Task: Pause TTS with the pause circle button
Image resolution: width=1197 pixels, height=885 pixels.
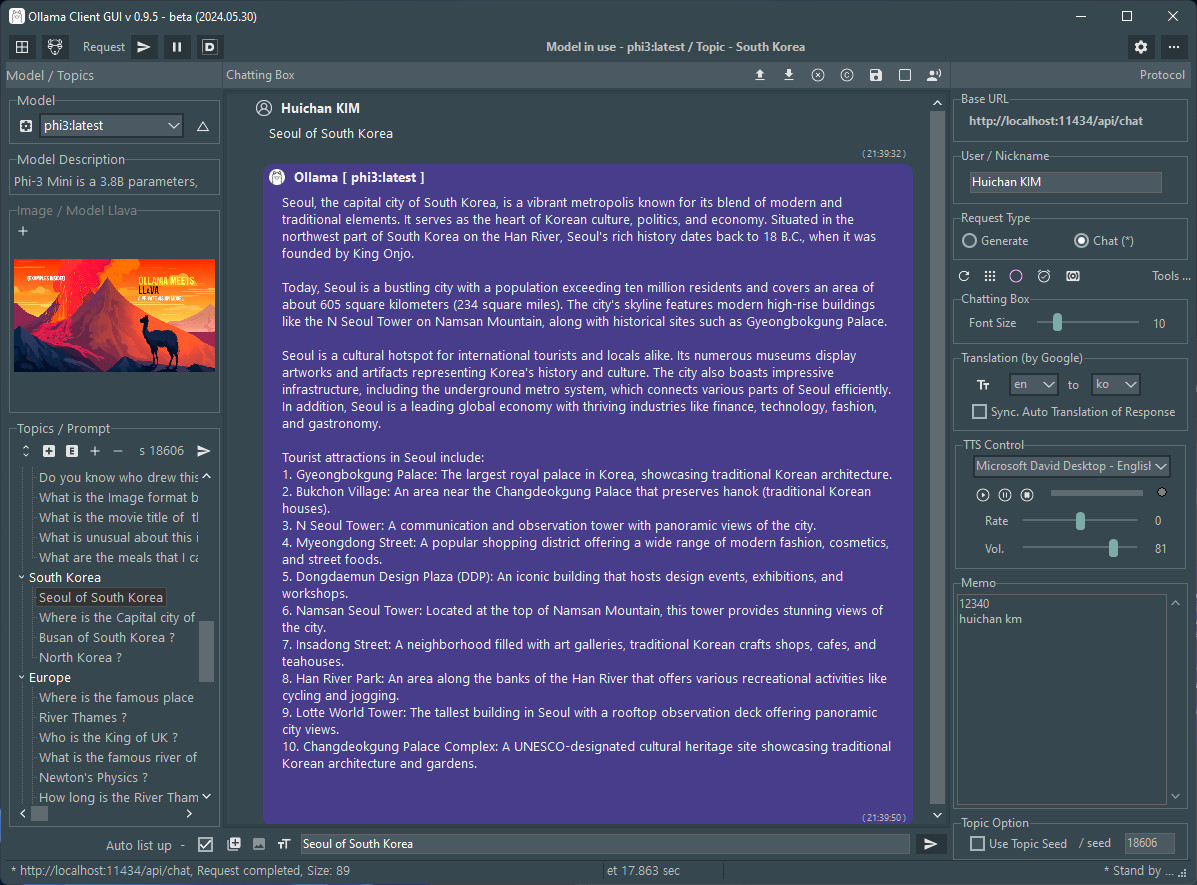Action: [1005, 496]
